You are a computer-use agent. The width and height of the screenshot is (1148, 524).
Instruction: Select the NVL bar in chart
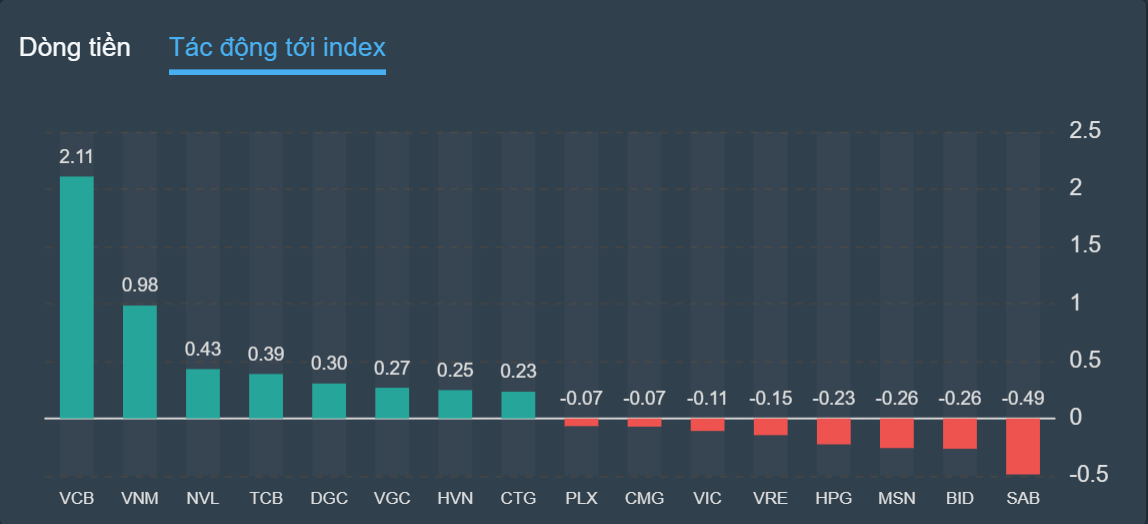coord(203,393)
